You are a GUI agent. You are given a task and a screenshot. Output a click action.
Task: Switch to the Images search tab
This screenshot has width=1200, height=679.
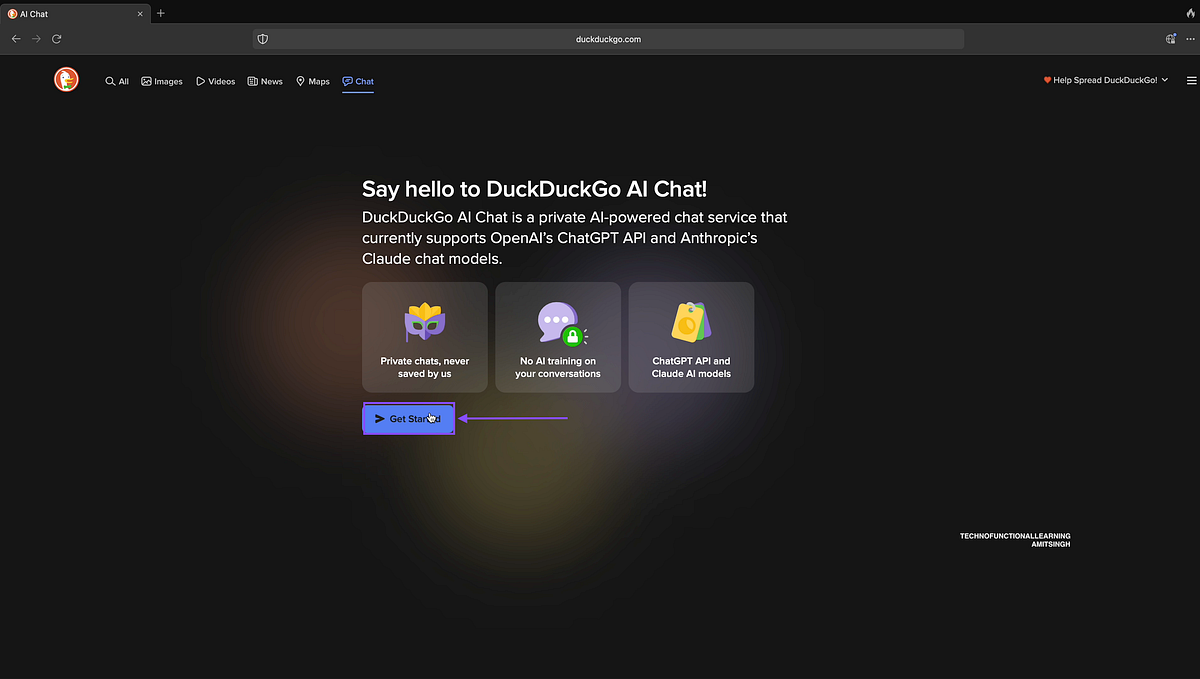click(162, 81)
